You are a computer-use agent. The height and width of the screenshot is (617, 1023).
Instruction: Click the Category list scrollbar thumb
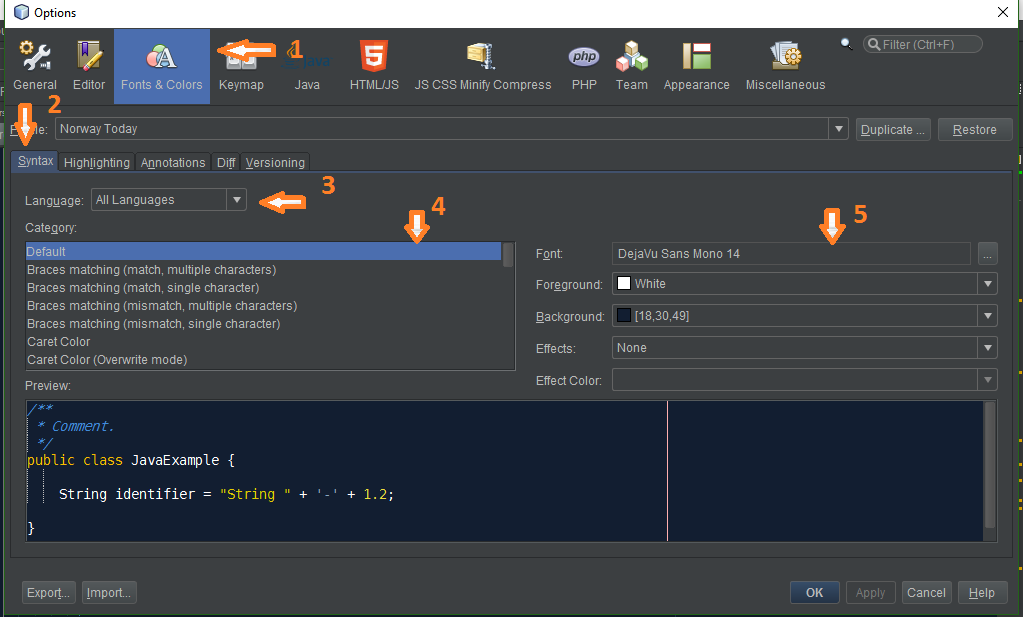coord(508,255)
